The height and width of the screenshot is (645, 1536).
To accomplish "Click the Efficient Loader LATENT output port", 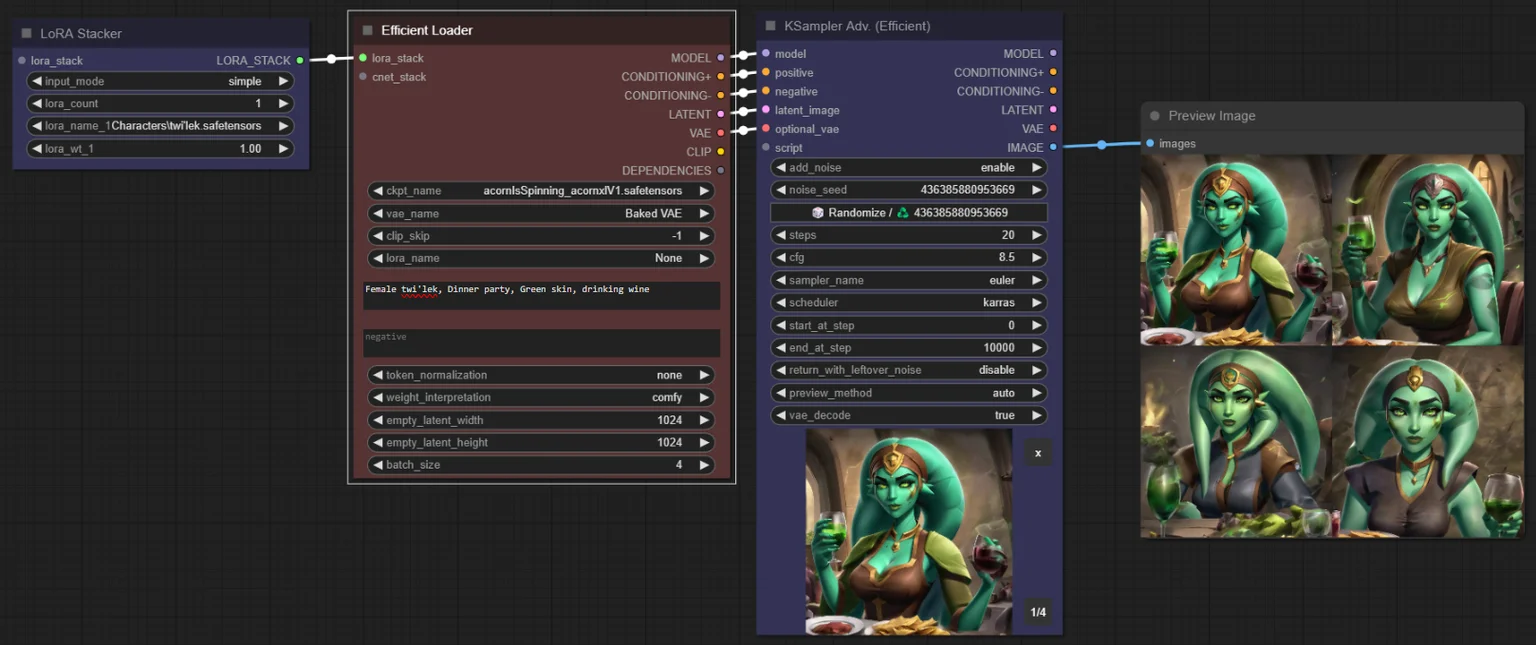I will [721, 114].
